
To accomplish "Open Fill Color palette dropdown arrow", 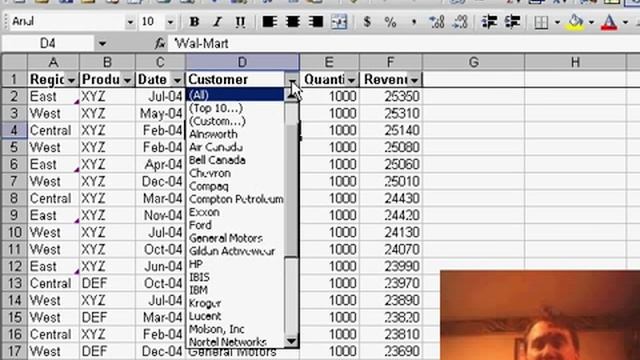I will pos(591,22).
